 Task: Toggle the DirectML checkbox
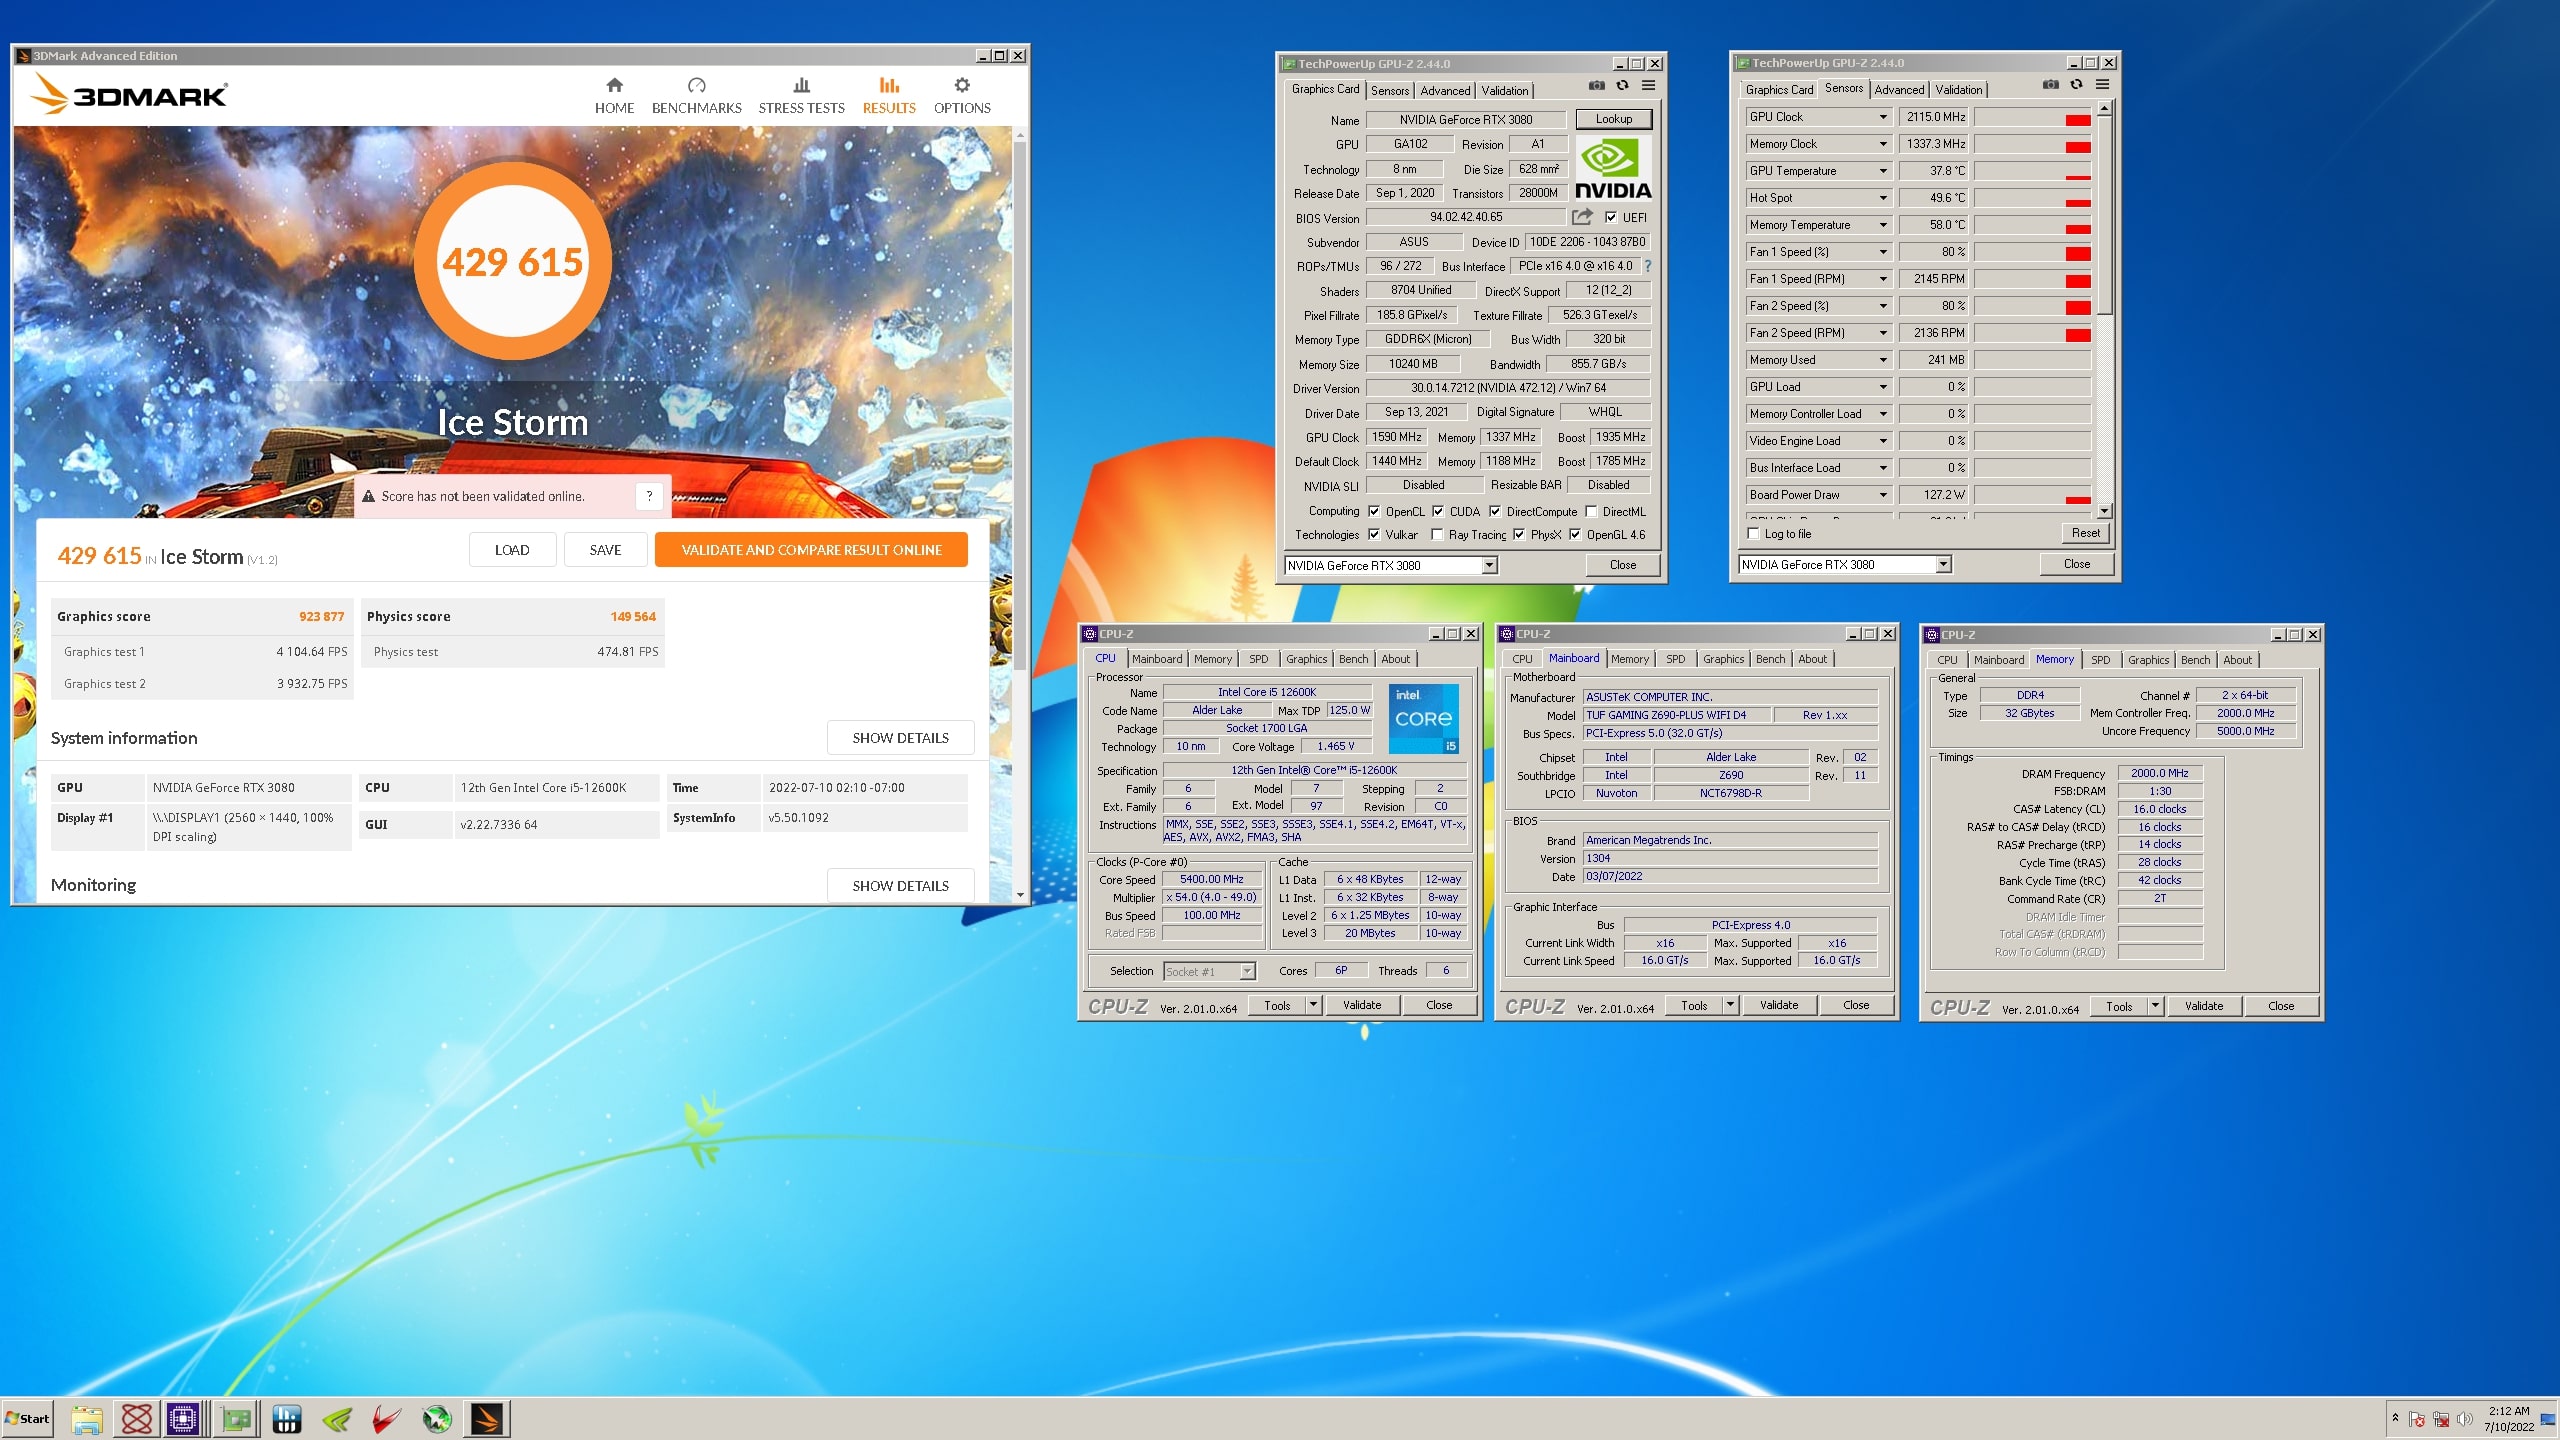click(x=1590, y=511)
